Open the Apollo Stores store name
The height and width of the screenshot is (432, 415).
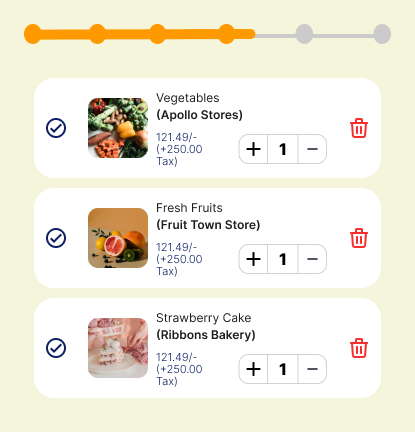[x=199, y=115]
